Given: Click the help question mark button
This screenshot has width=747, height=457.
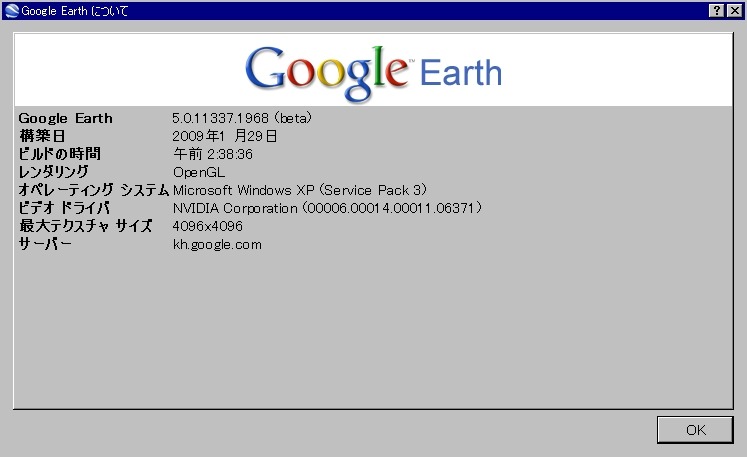Looking at the screenshot, I should (x=717, y=10).
